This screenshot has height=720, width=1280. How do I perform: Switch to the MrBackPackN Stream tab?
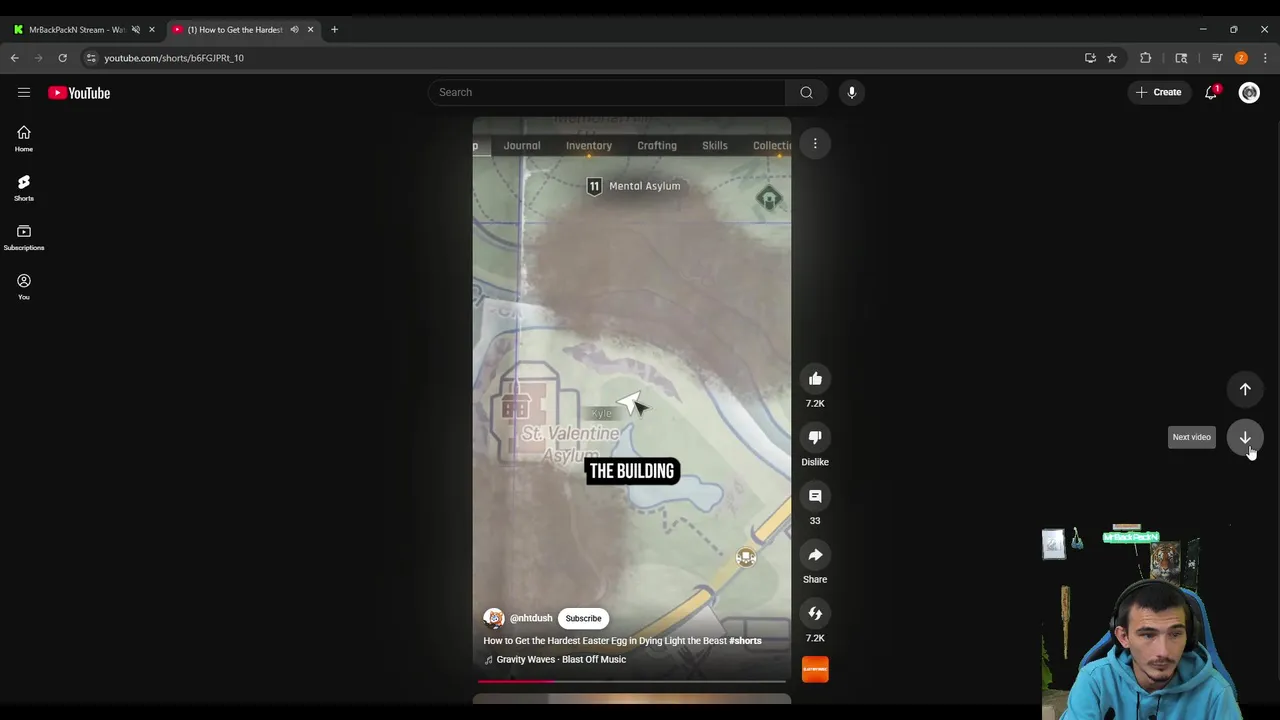[75, 30]
